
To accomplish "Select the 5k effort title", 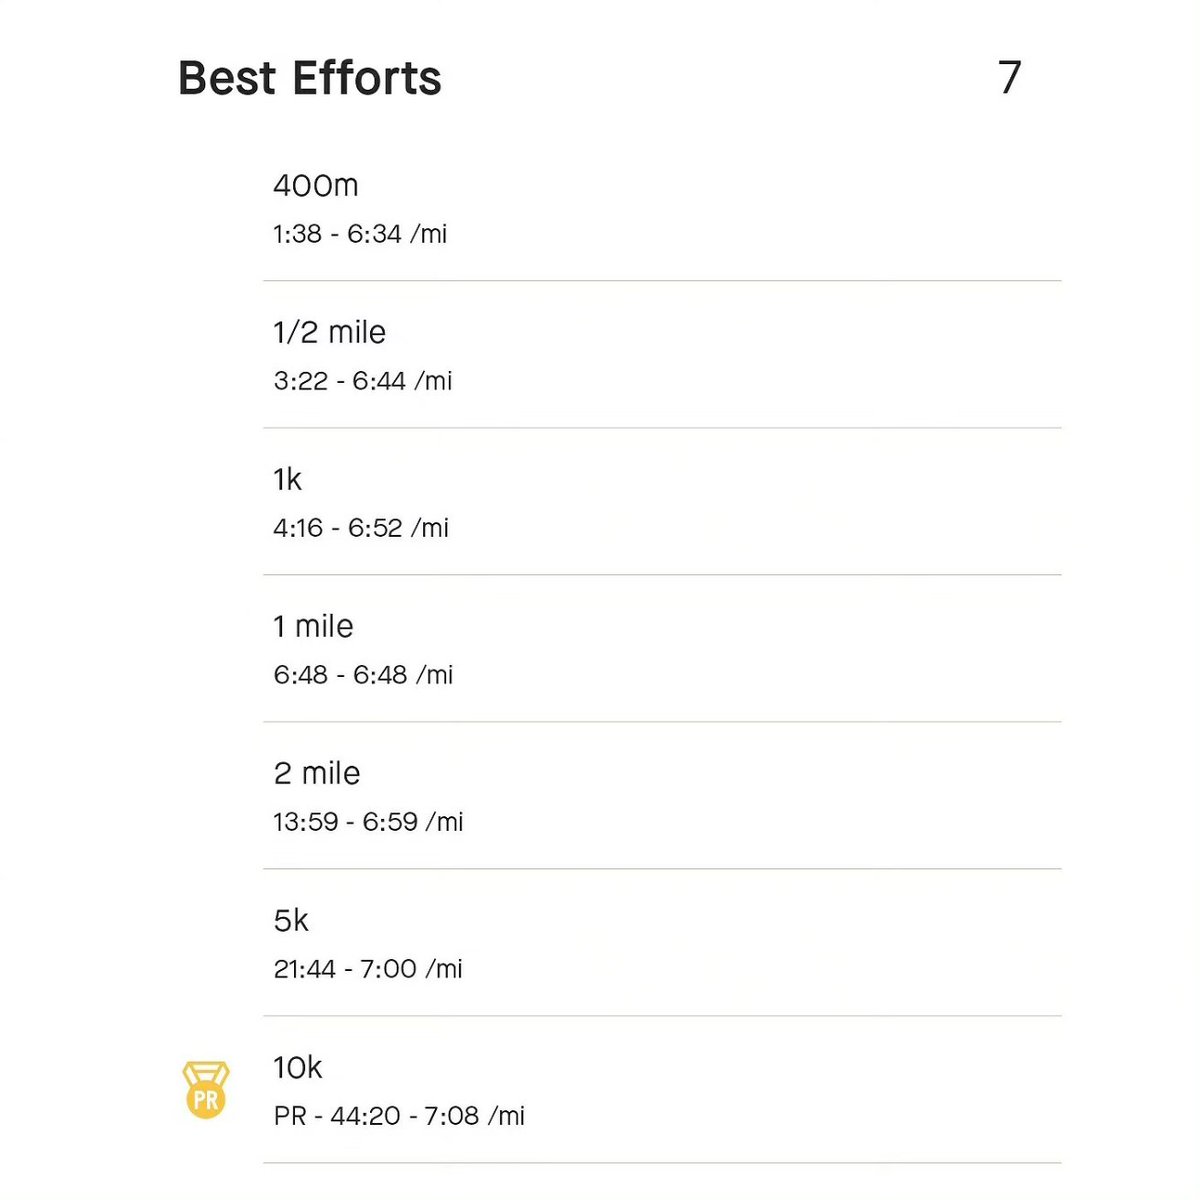I will [x=291, y=920].
